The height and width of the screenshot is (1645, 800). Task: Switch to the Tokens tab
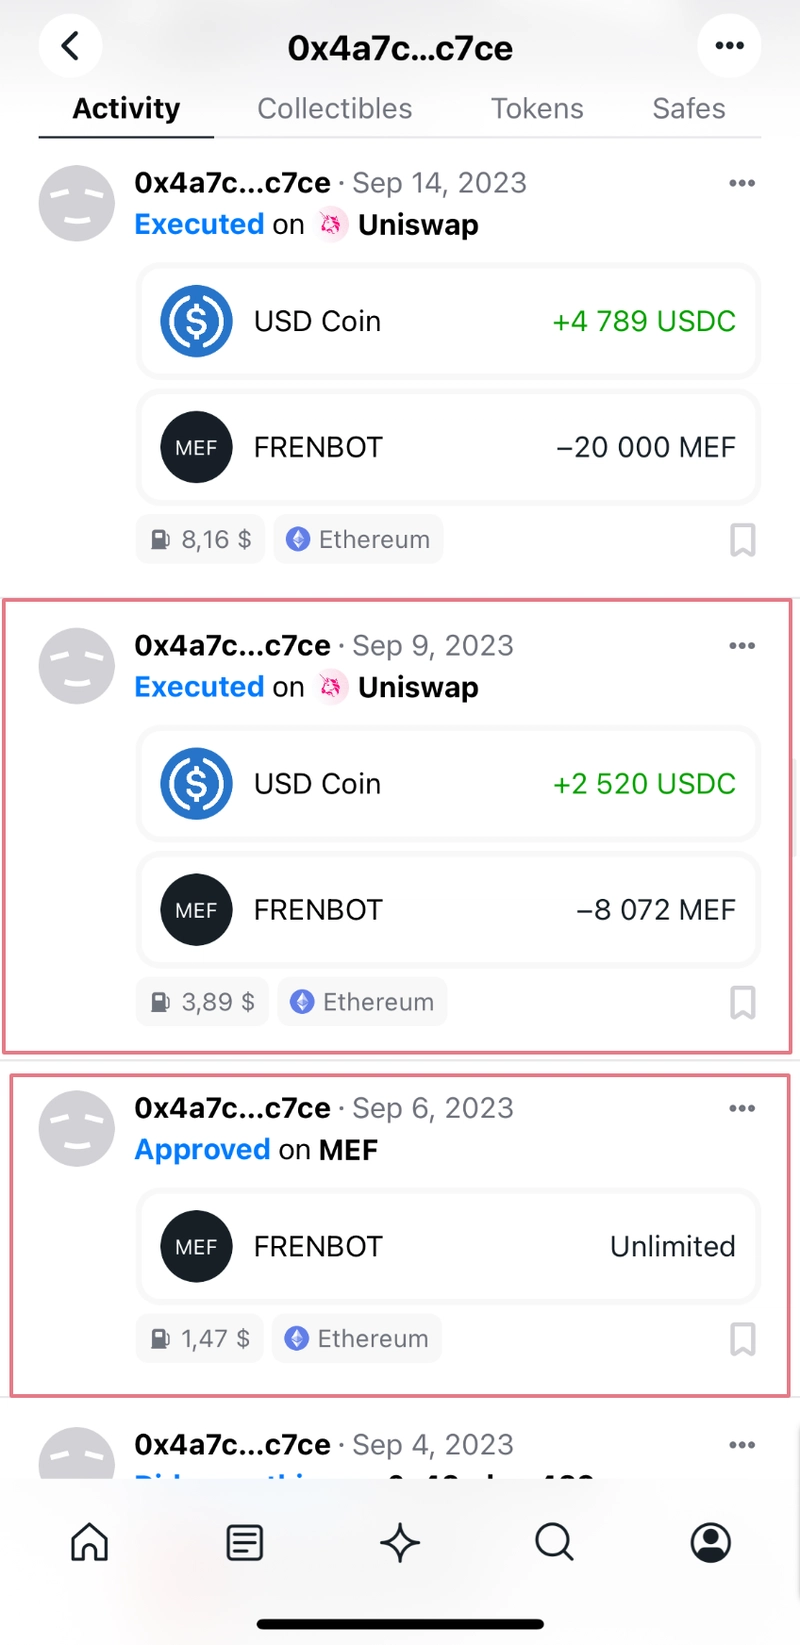click(537, 108)
